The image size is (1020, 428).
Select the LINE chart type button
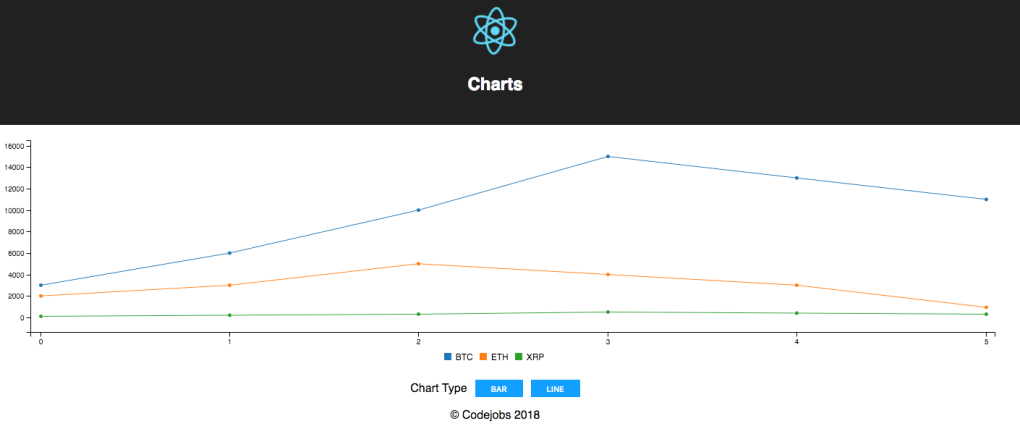[x=555, y=389]
